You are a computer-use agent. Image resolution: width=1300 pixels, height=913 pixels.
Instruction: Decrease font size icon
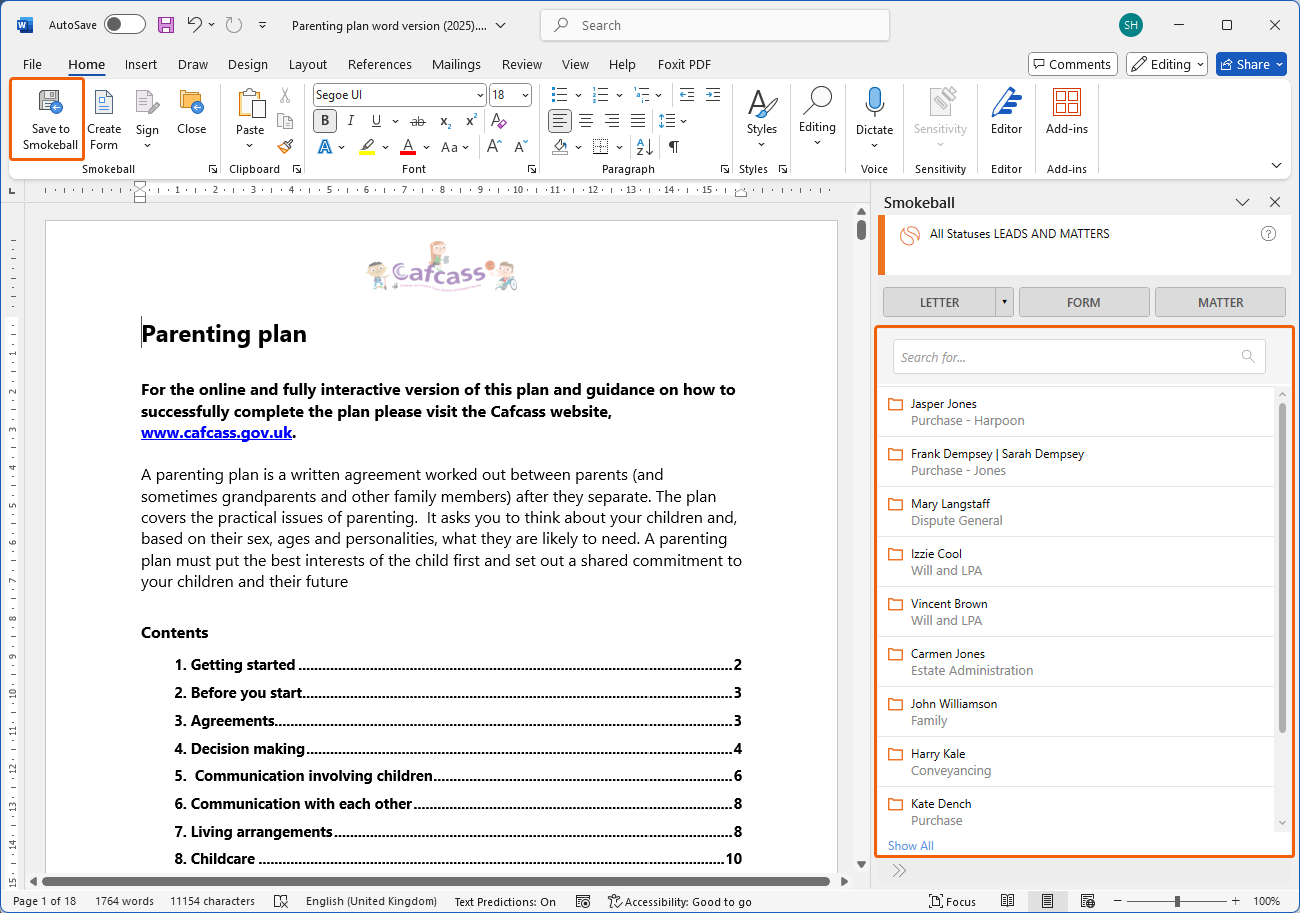[520, 147]
